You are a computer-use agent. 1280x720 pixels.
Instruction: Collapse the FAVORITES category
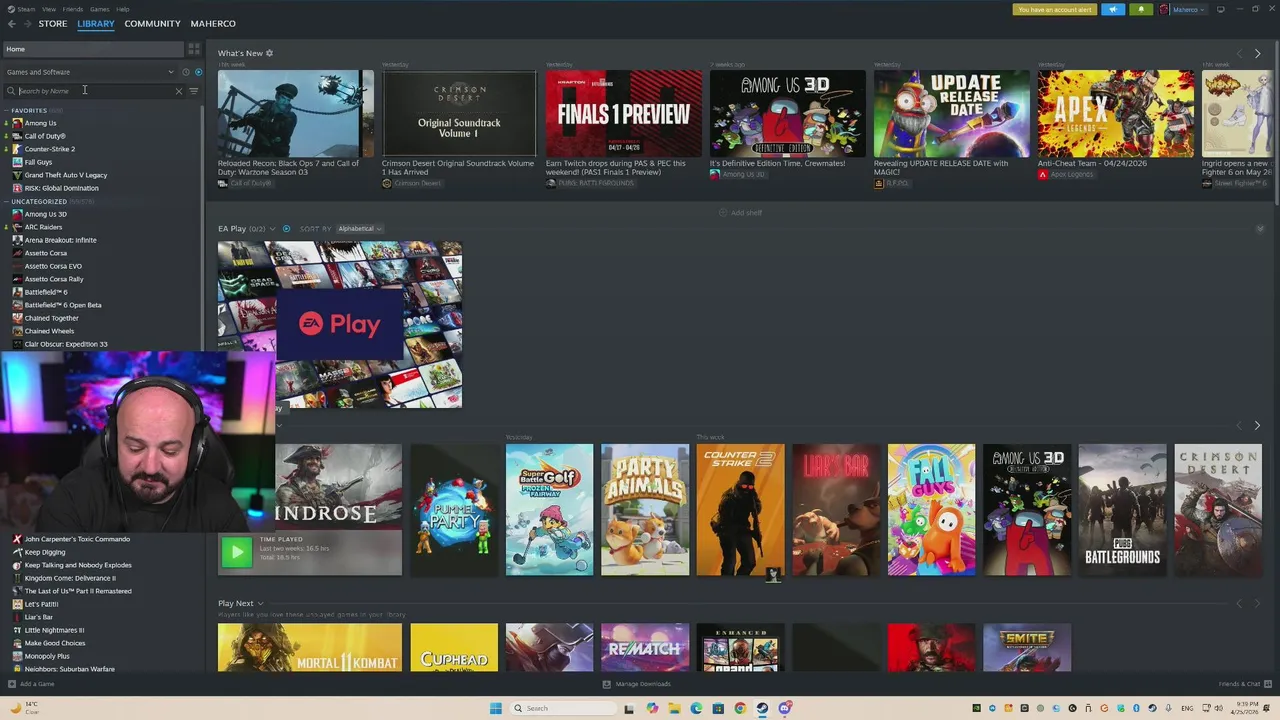(7, 110)
